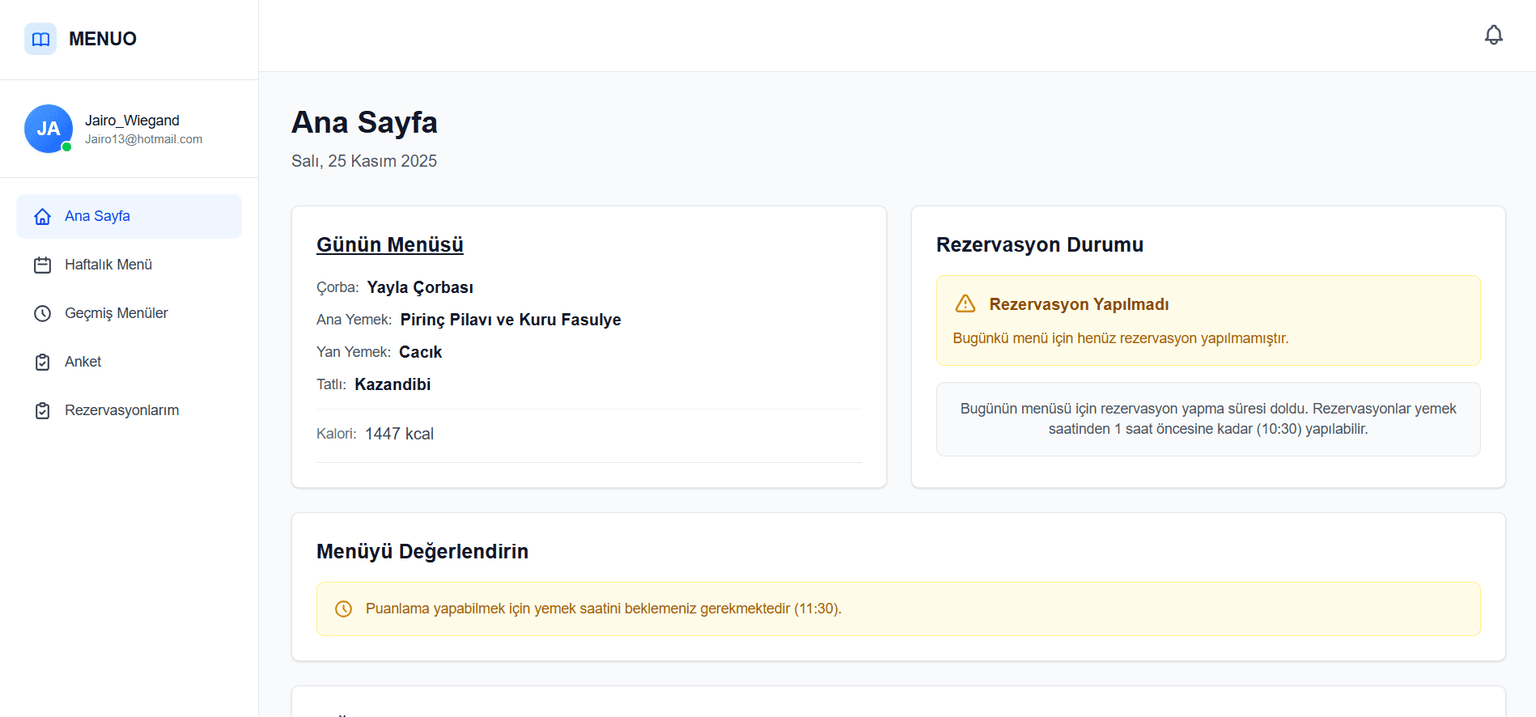The image size is (1536, 717).
Task: Click the green online status dot
Action: pos(67,147)
